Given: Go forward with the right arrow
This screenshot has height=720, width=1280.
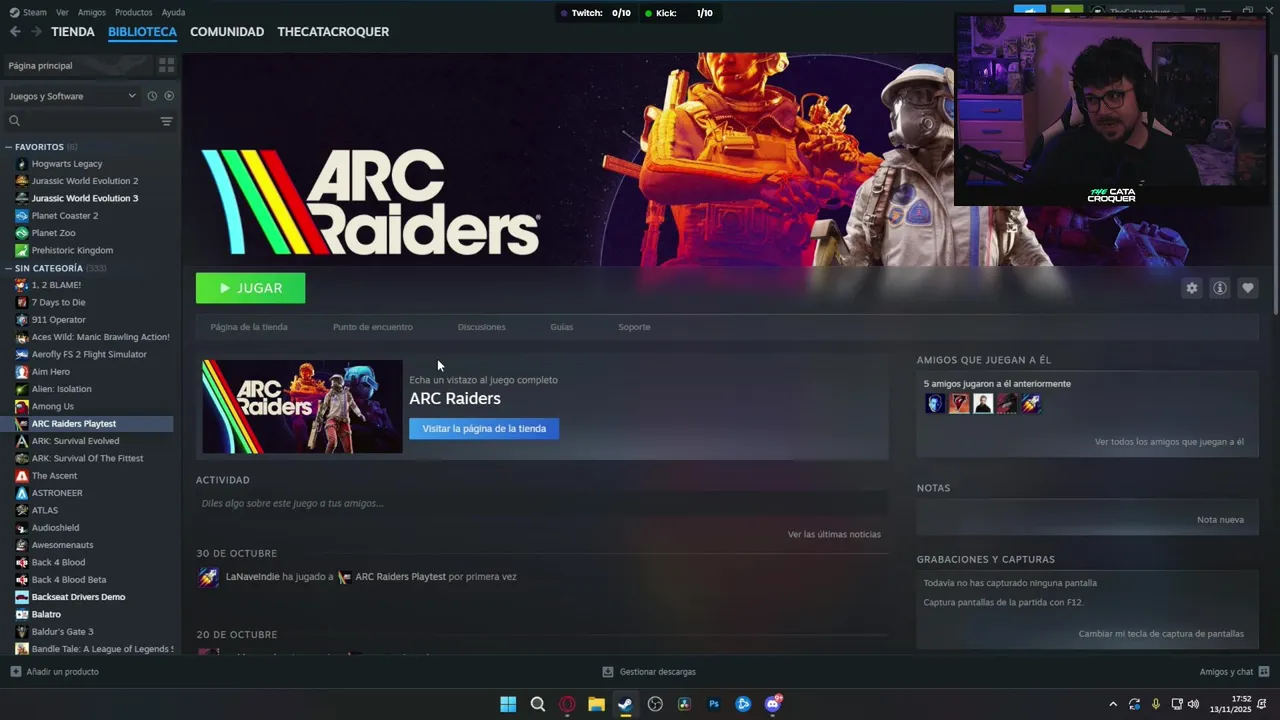Looking at the screenshot, I should pyautogui.click(x=36, y=32).
